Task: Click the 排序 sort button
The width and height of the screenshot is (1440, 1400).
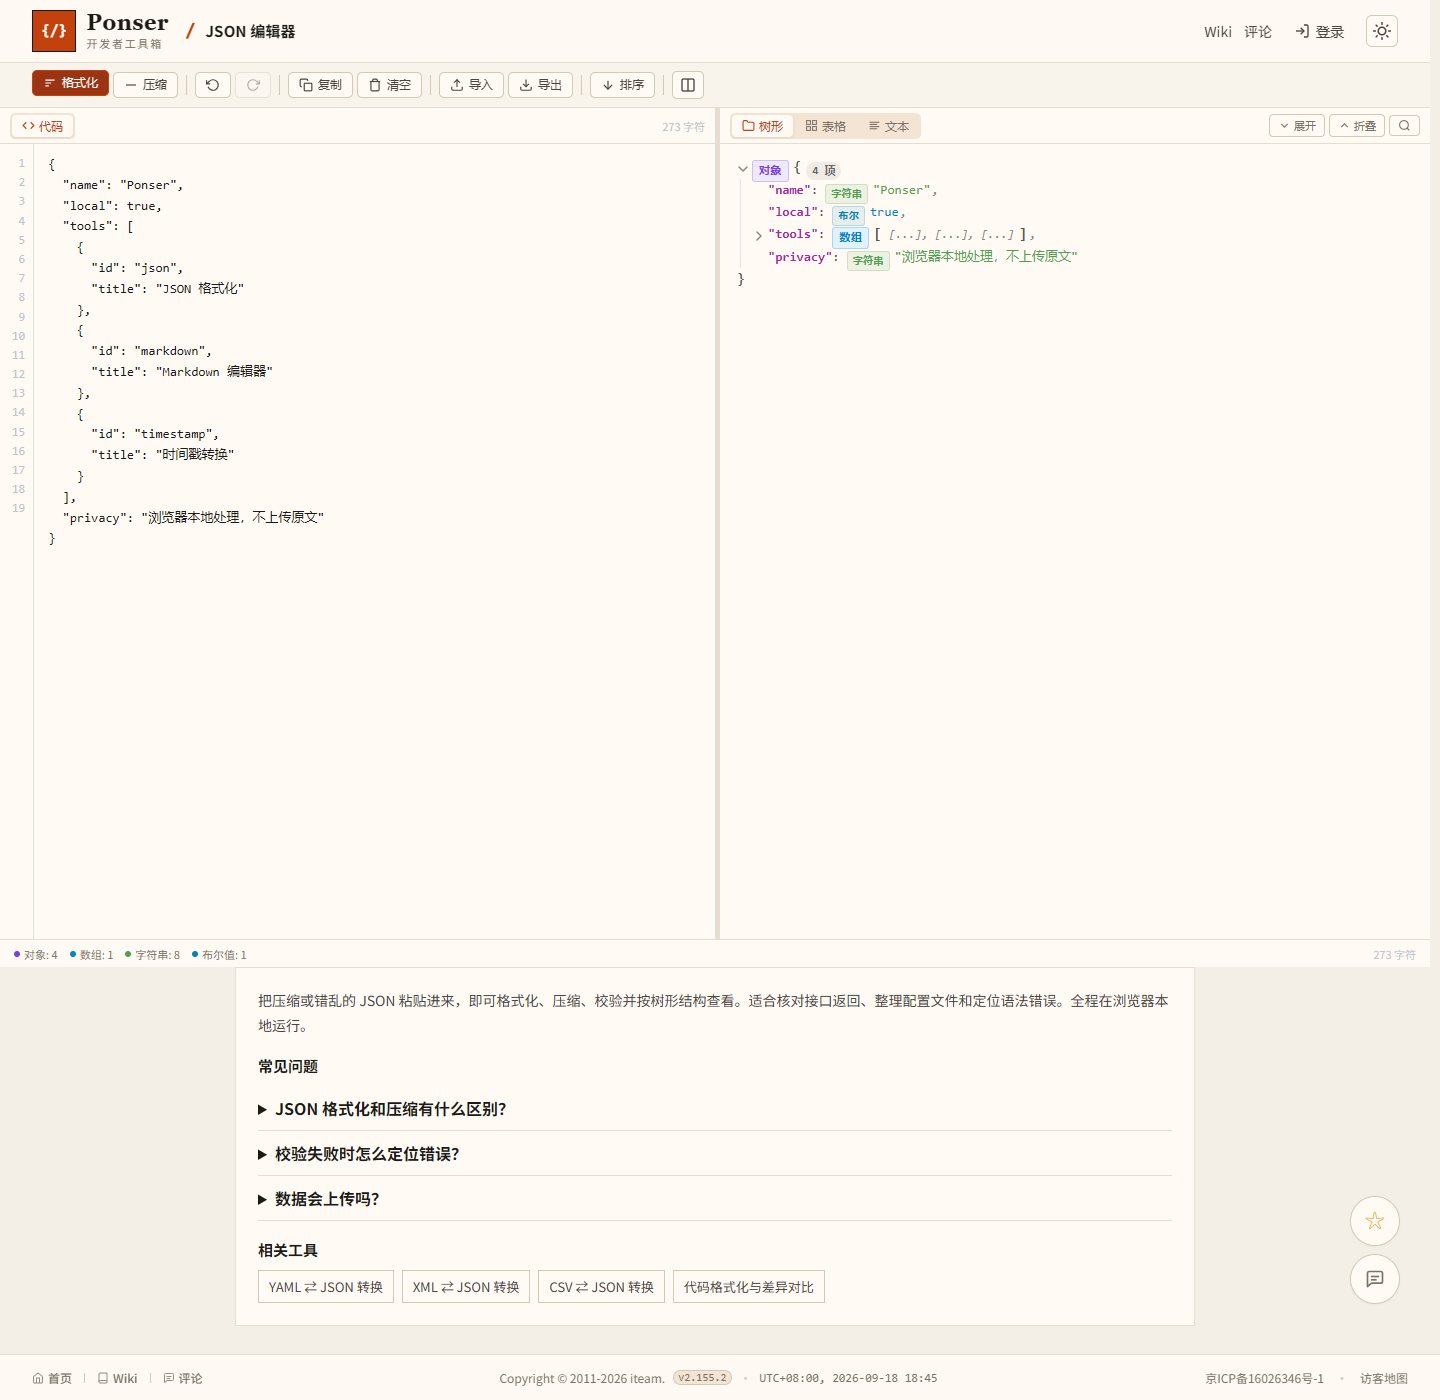Action: 622,85
